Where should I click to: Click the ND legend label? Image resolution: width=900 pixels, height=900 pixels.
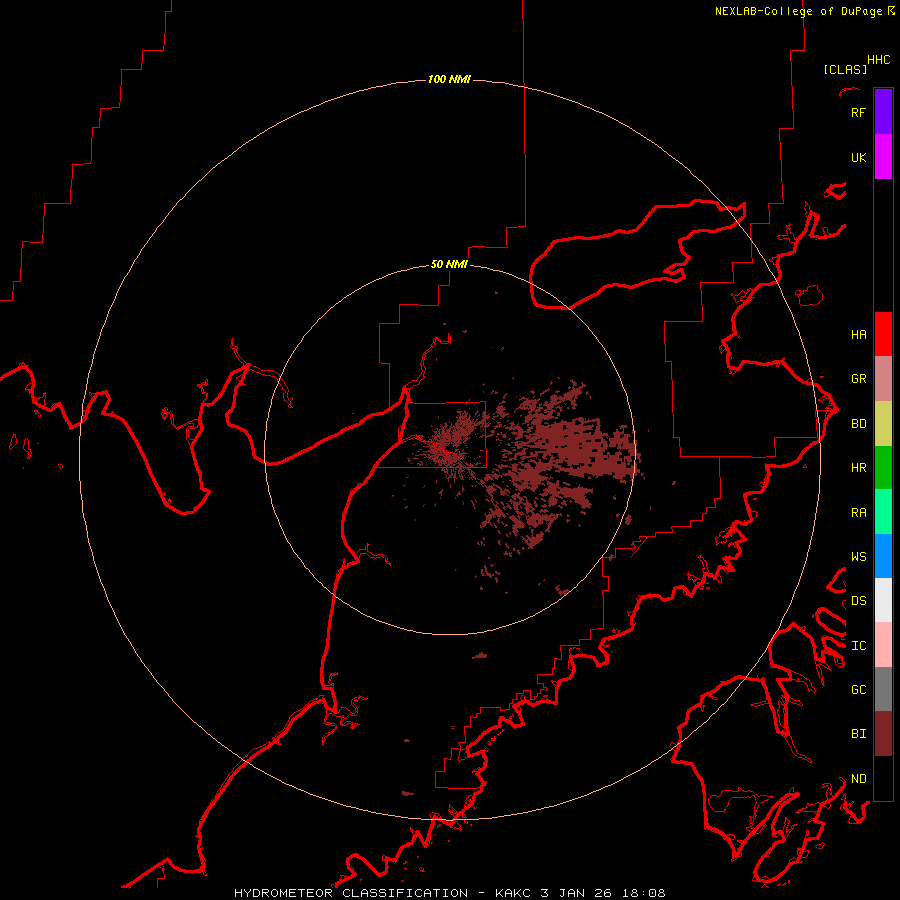pyautogui.click(x=858, y=778)
